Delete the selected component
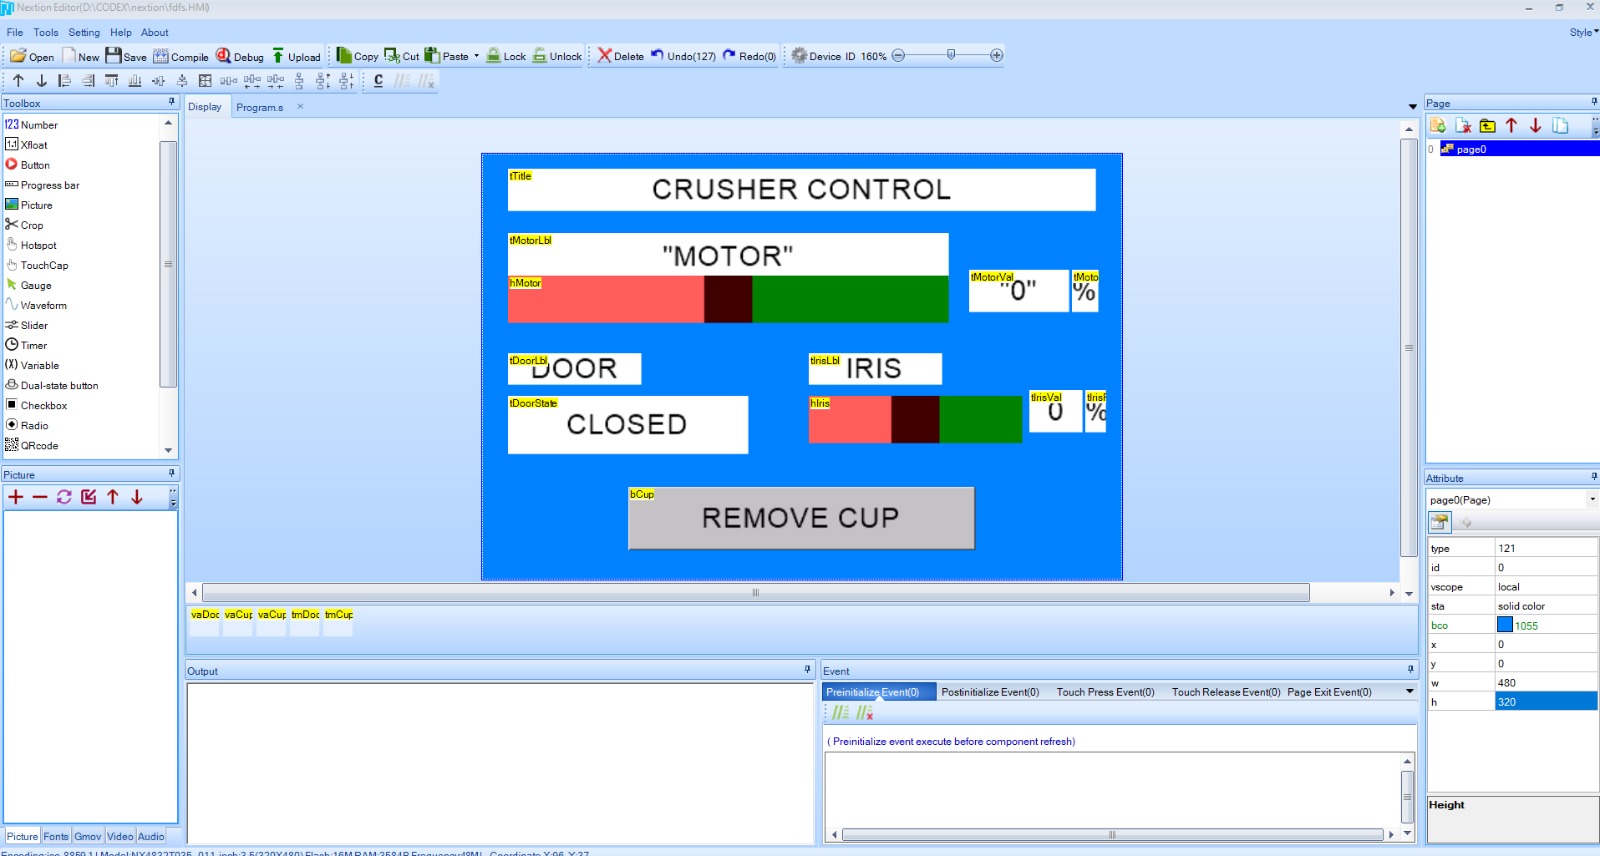This screenshot has width=1600, height=856. pos(621,56)
